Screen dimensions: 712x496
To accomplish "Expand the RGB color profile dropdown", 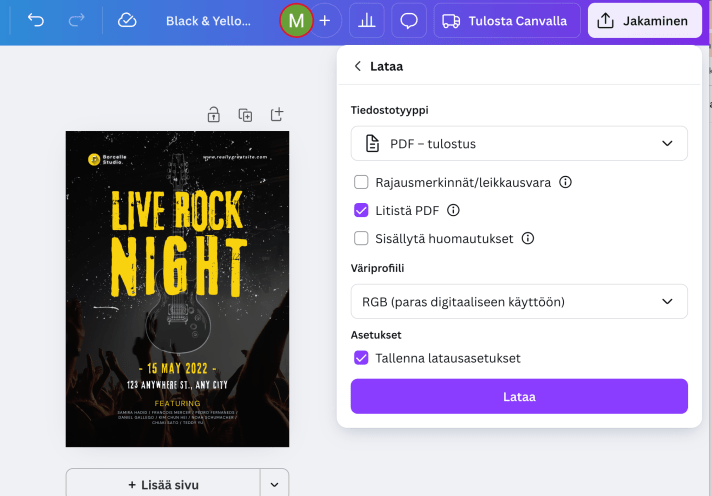I will 518,301.
